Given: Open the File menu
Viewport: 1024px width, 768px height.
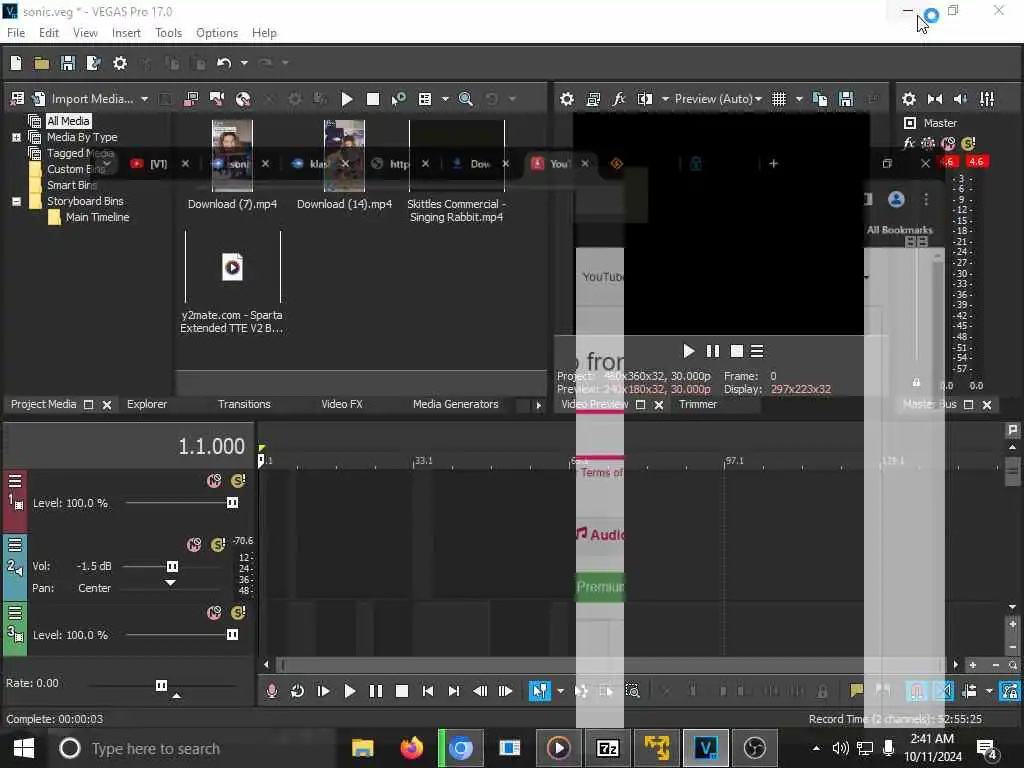Looking at the screenshot, I should tap(16, 33).
